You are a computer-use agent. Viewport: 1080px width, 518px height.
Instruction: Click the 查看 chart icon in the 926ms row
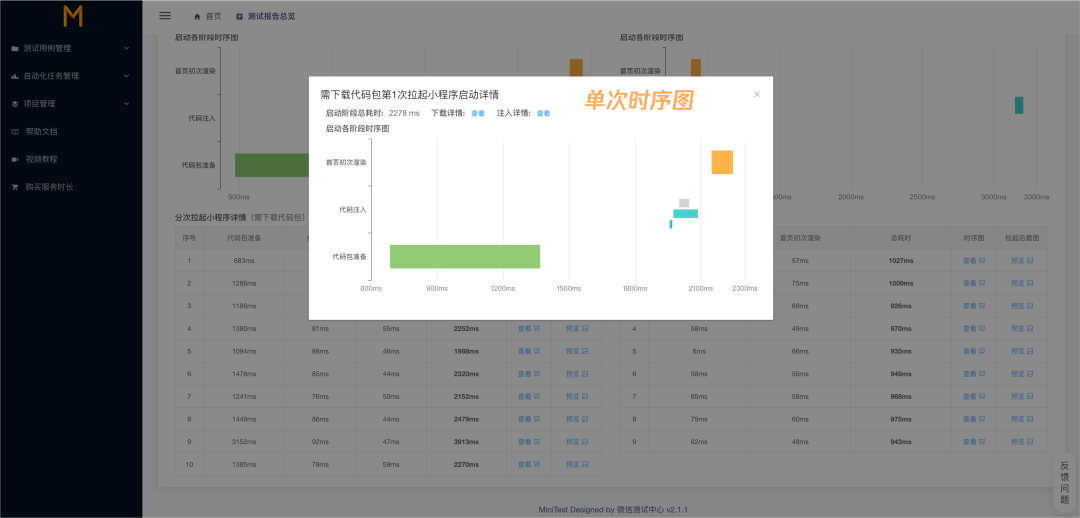[x=982, y=306]
